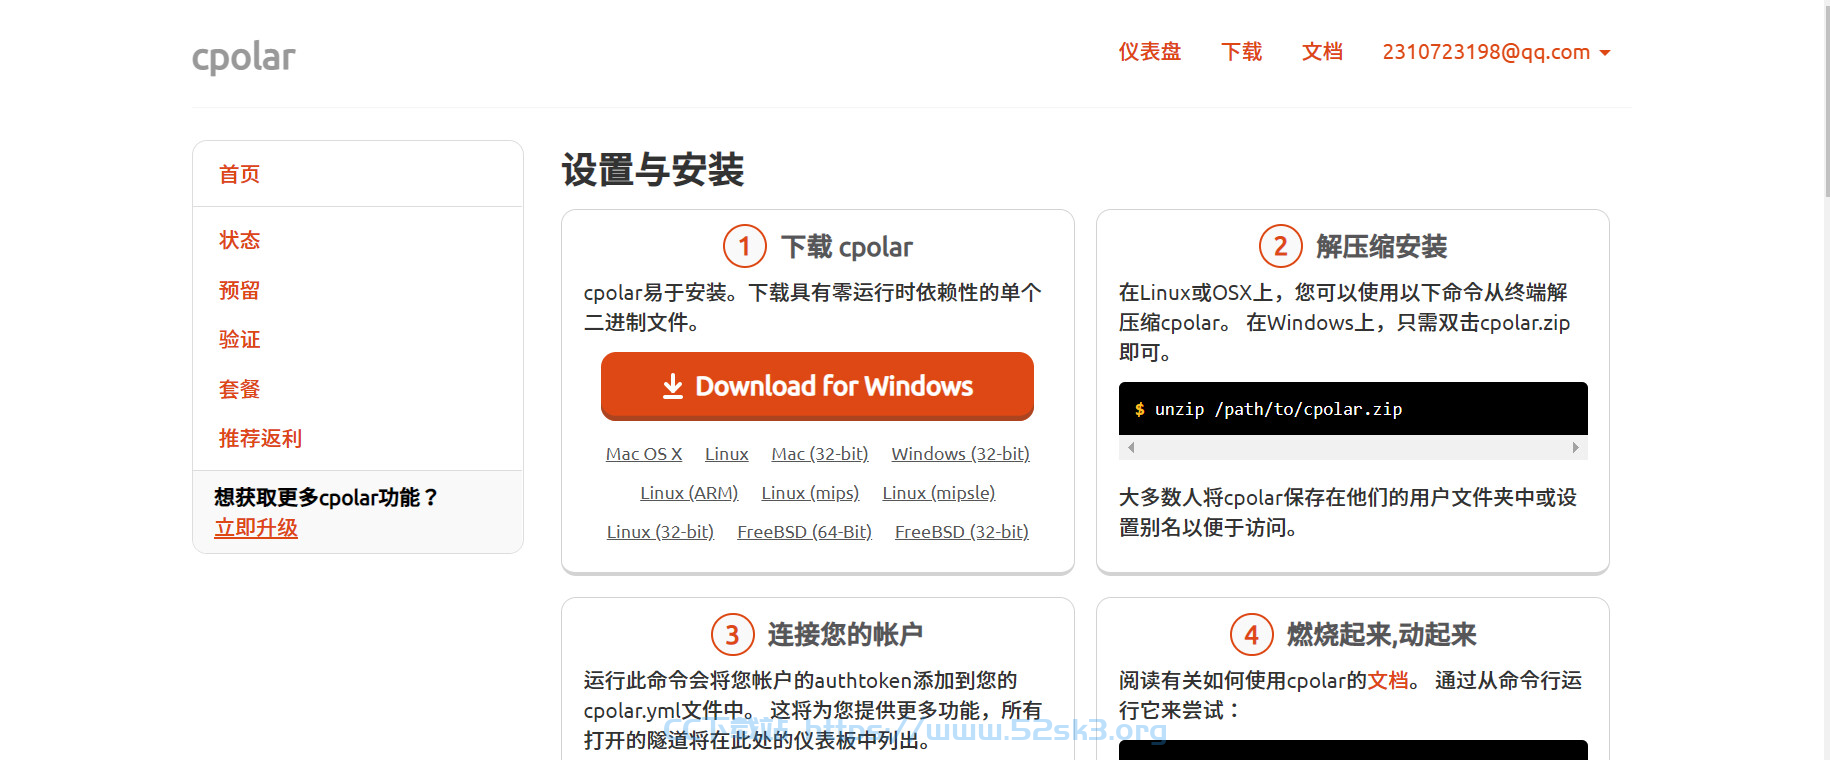Click the Mac (32-bit) download link
The height and width of the screenshot is (760, 1830).
(x=820, y=454)
